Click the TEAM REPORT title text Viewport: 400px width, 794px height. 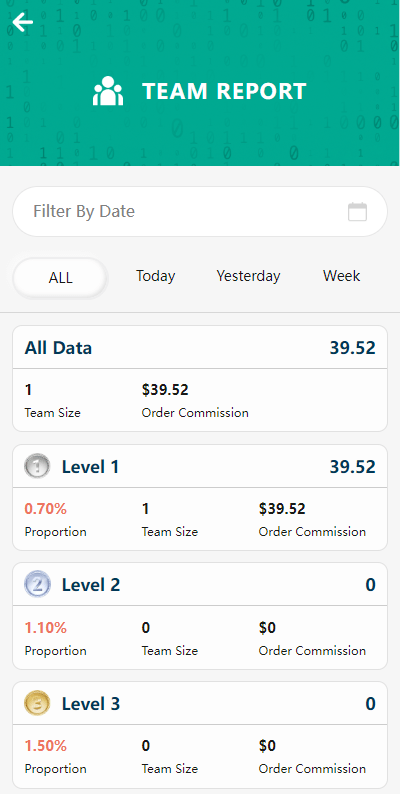(224, 91)
